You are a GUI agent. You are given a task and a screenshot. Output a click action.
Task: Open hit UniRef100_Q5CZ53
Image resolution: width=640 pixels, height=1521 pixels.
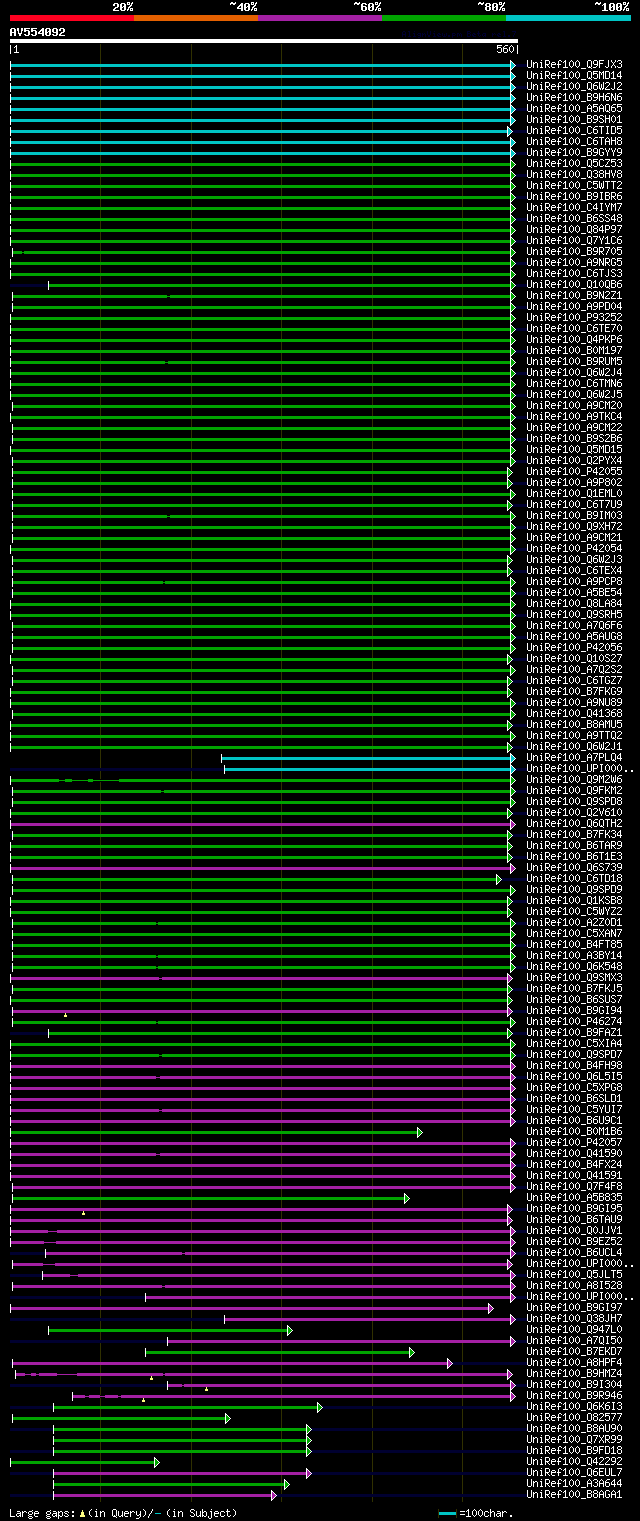[574, 163]
